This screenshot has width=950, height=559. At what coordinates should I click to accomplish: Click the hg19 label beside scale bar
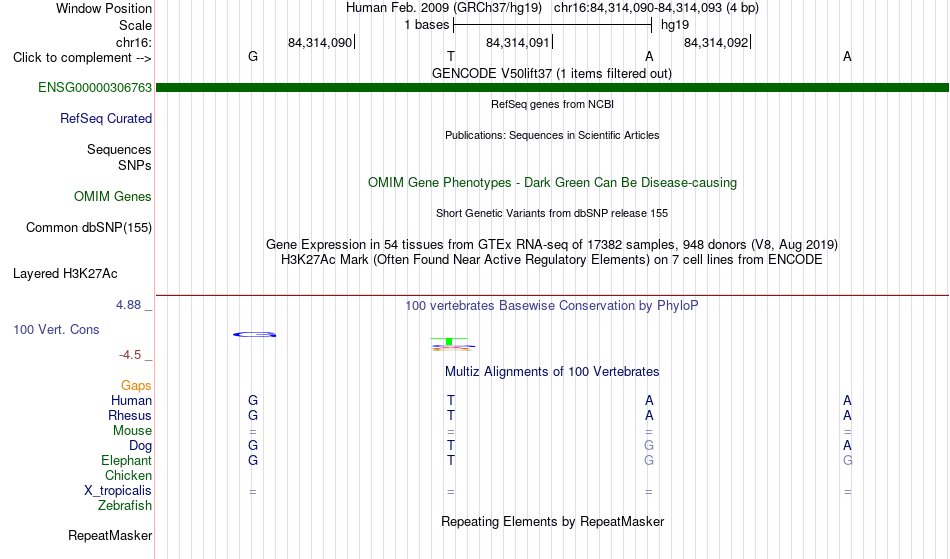[674, 25]
